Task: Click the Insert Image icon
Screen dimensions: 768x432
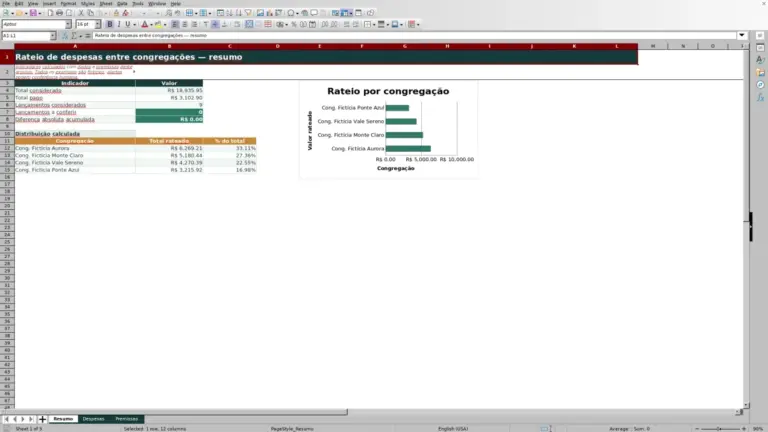Action: 260,13
